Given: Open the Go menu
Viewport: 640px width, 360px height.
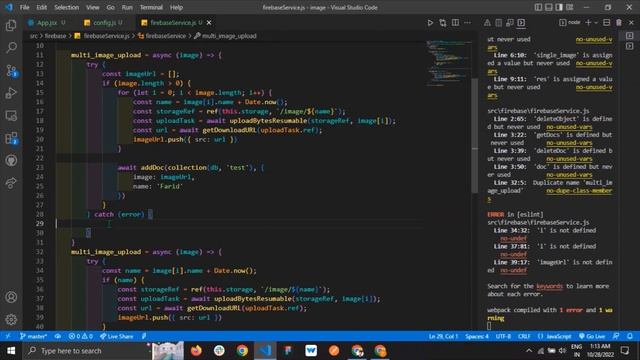Looking at the screenshot, I should coord(110,7).
